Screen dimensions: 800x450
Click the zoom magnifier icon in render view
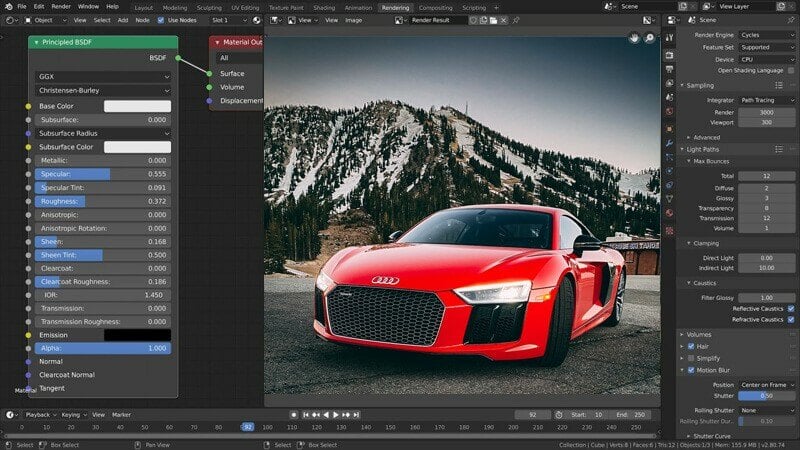[x=649, y=38]
